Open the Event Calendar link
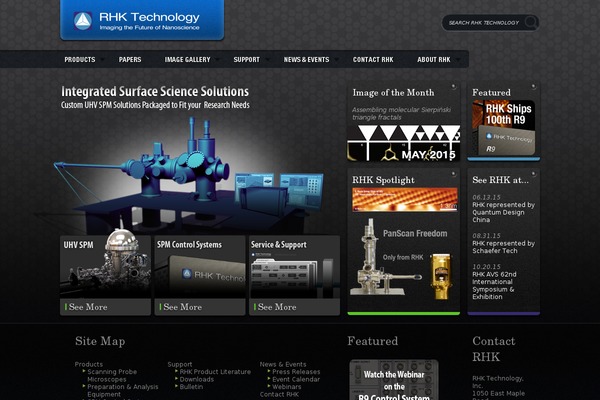The image size is (600, 400). click(x=296, y=379)
